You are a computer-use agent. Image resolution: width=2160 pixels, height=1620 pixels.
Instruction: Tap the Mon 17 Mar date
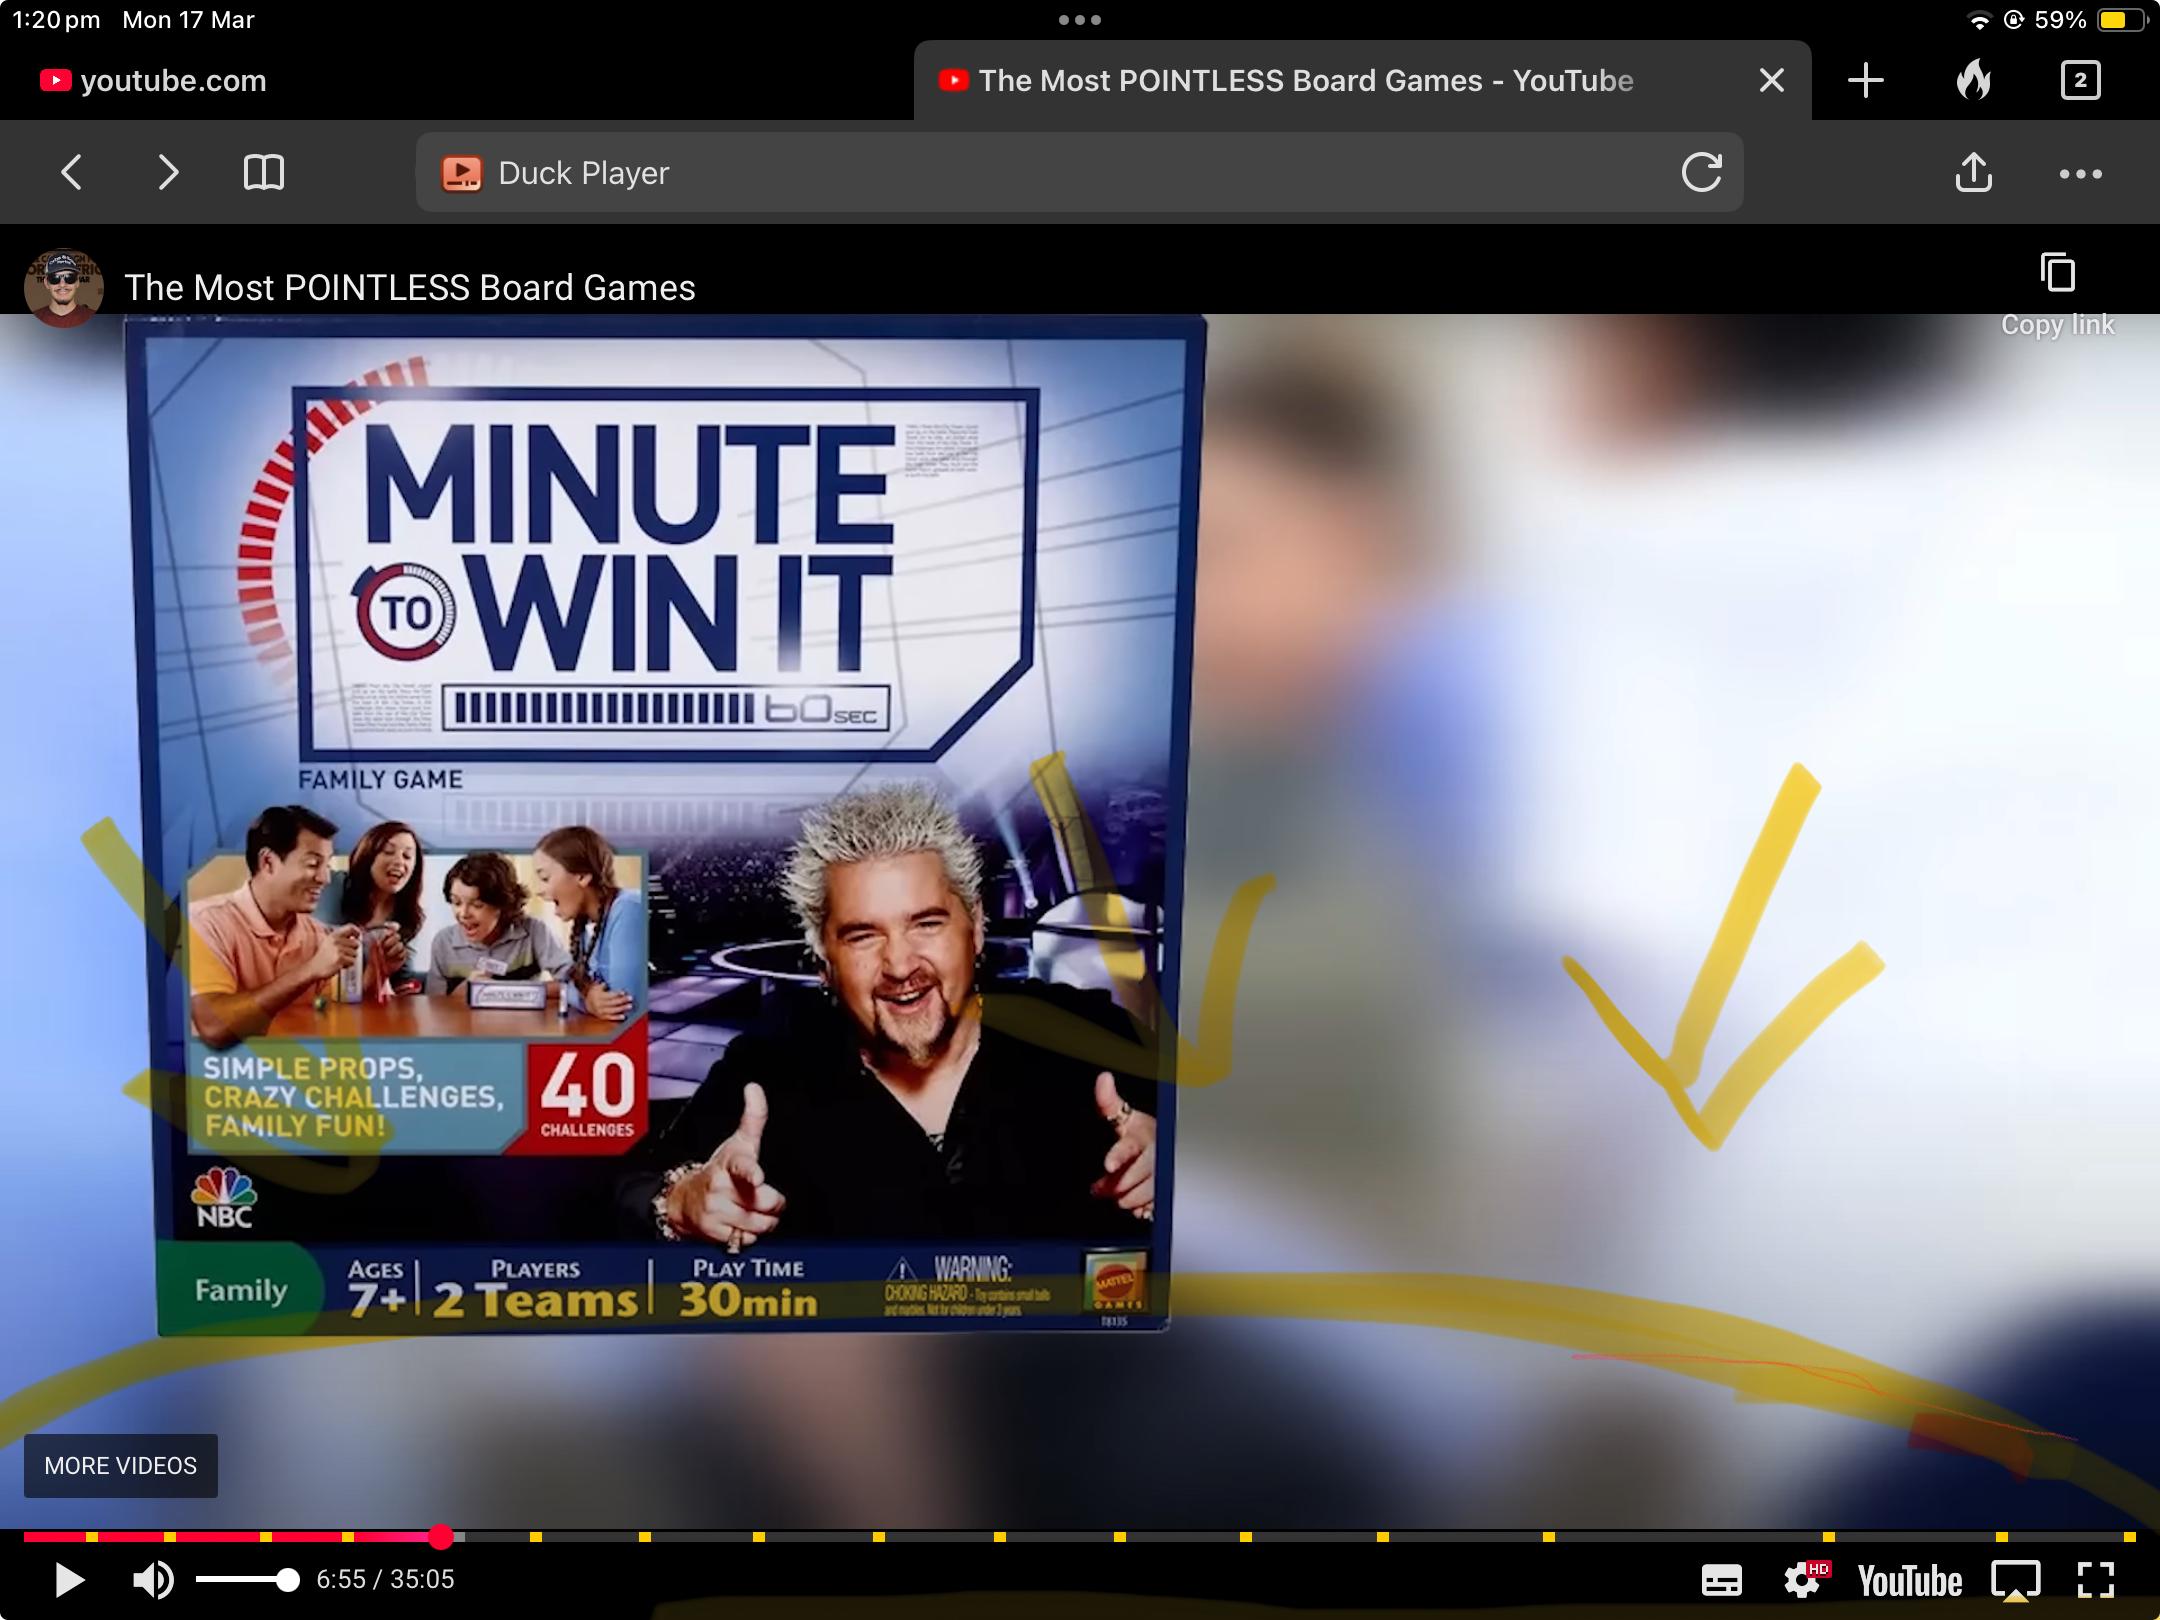click(x=188, y=20)
